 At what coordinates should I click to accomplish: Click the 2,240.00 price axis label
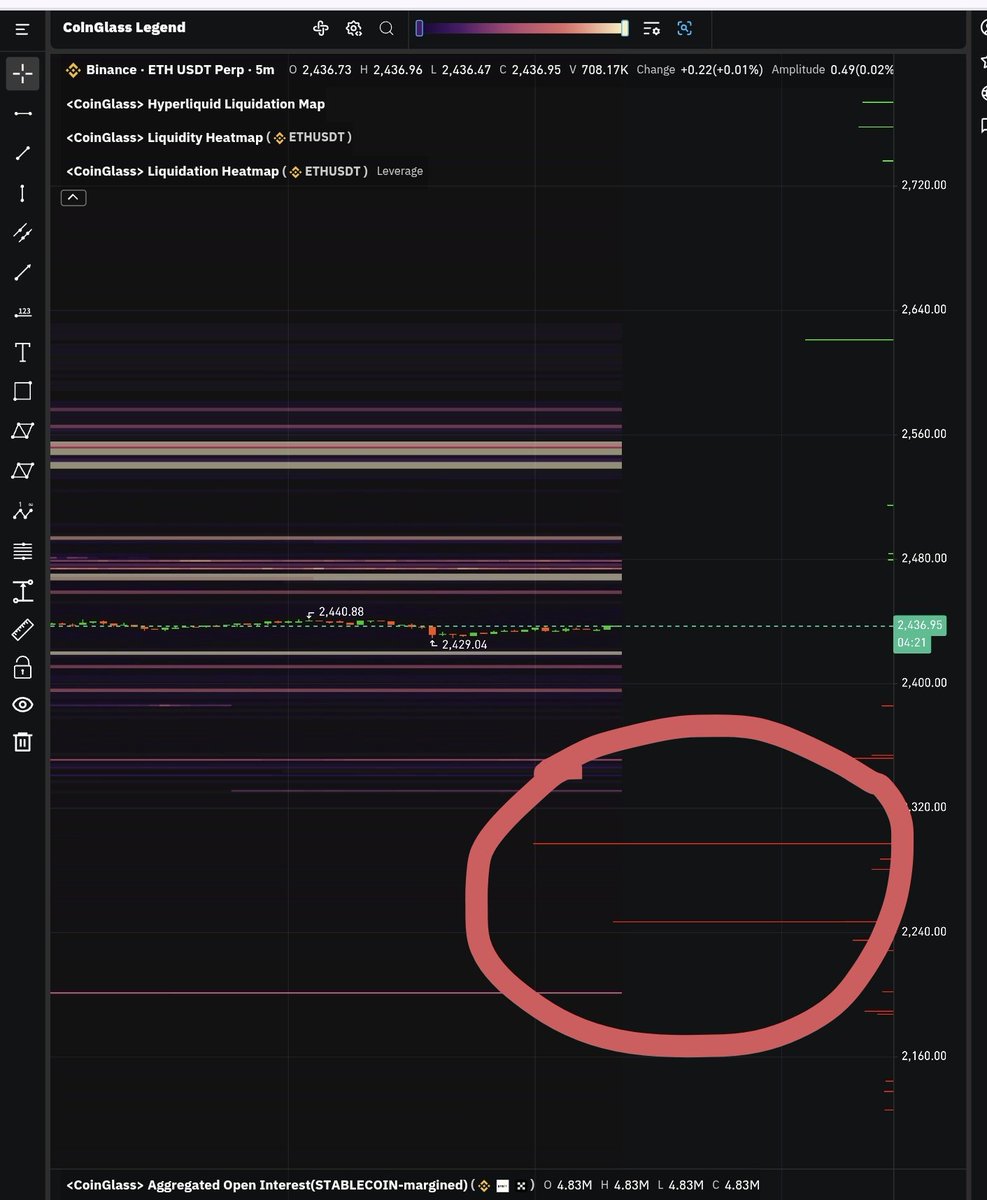[x=924, y=932]
